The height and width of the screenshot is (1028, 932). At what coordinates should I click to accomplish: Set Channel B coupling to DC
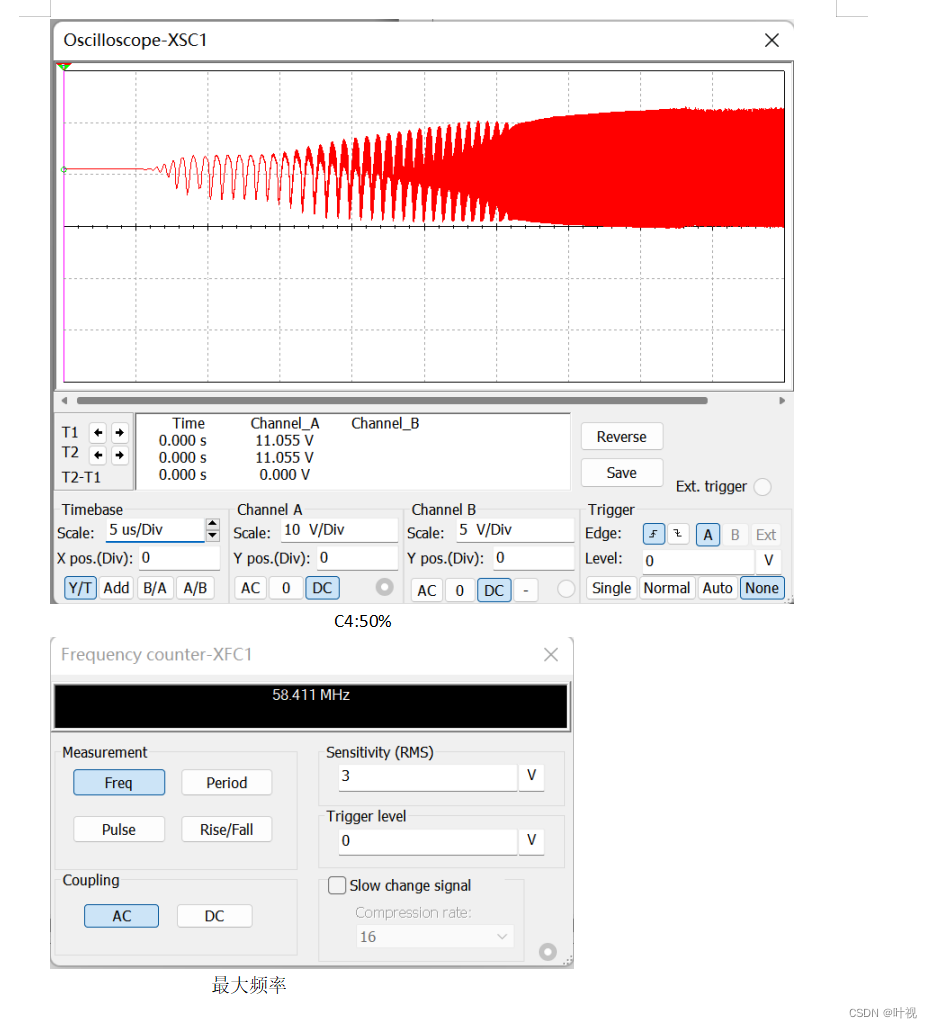tap(494, 590)
